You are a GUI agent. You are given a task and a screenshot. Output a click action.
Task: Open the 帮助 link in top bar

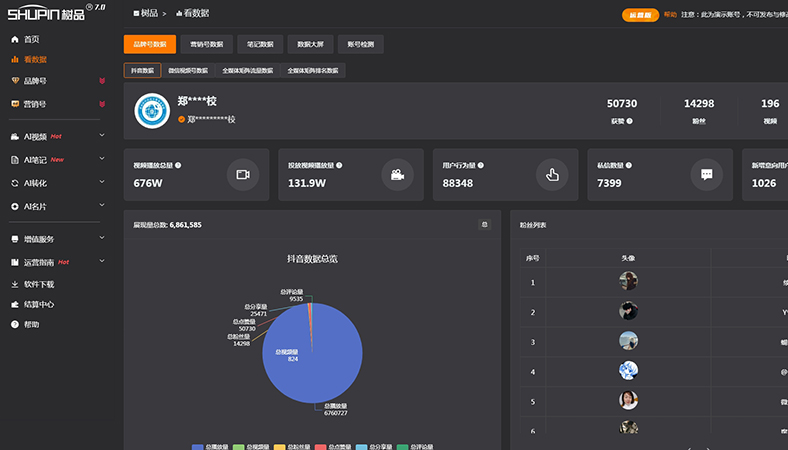669,15
